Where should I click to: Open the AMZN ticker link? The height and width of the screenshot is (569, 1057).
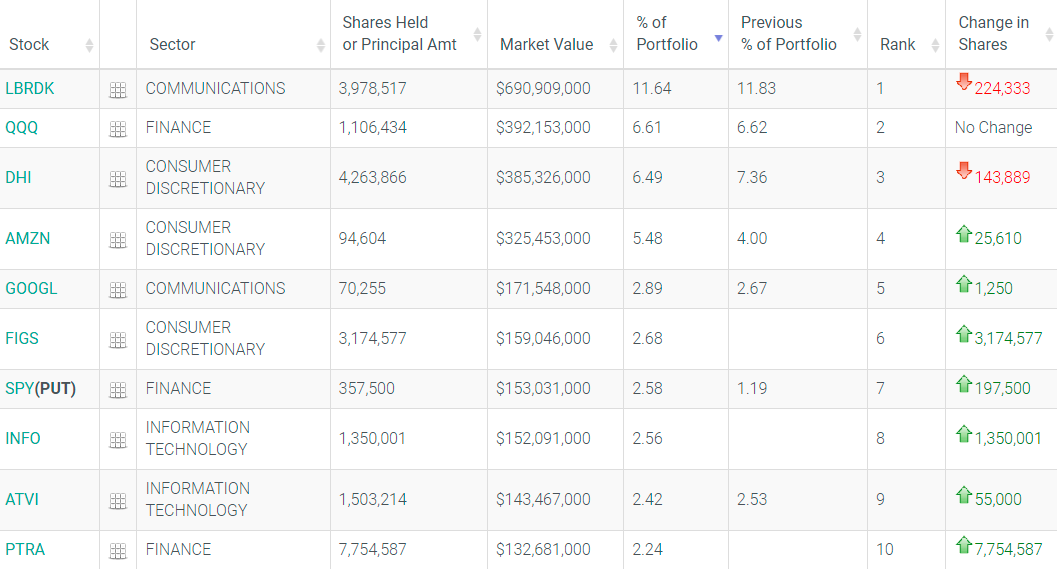coord(28,238)
